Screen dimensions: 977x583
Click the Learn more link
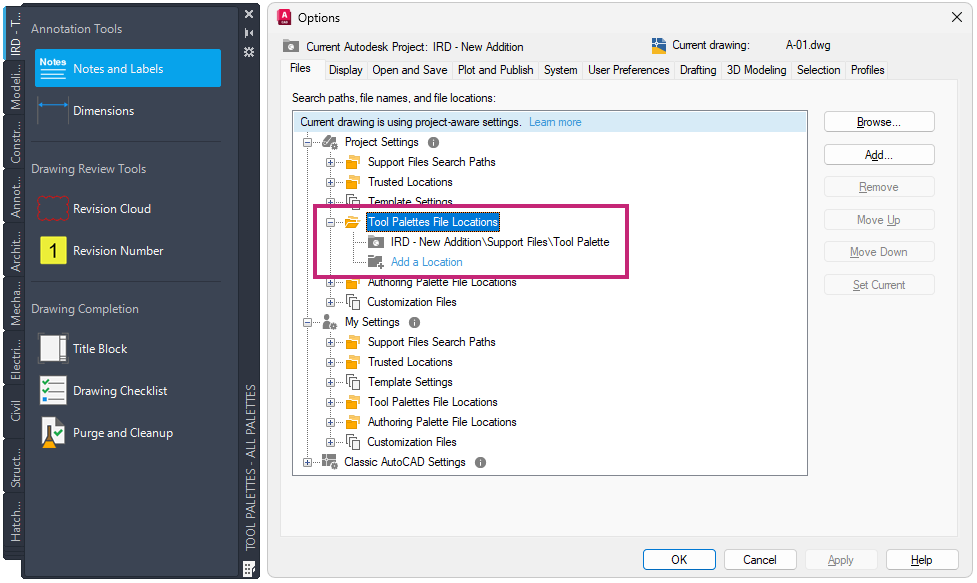(x=555, y=122)
